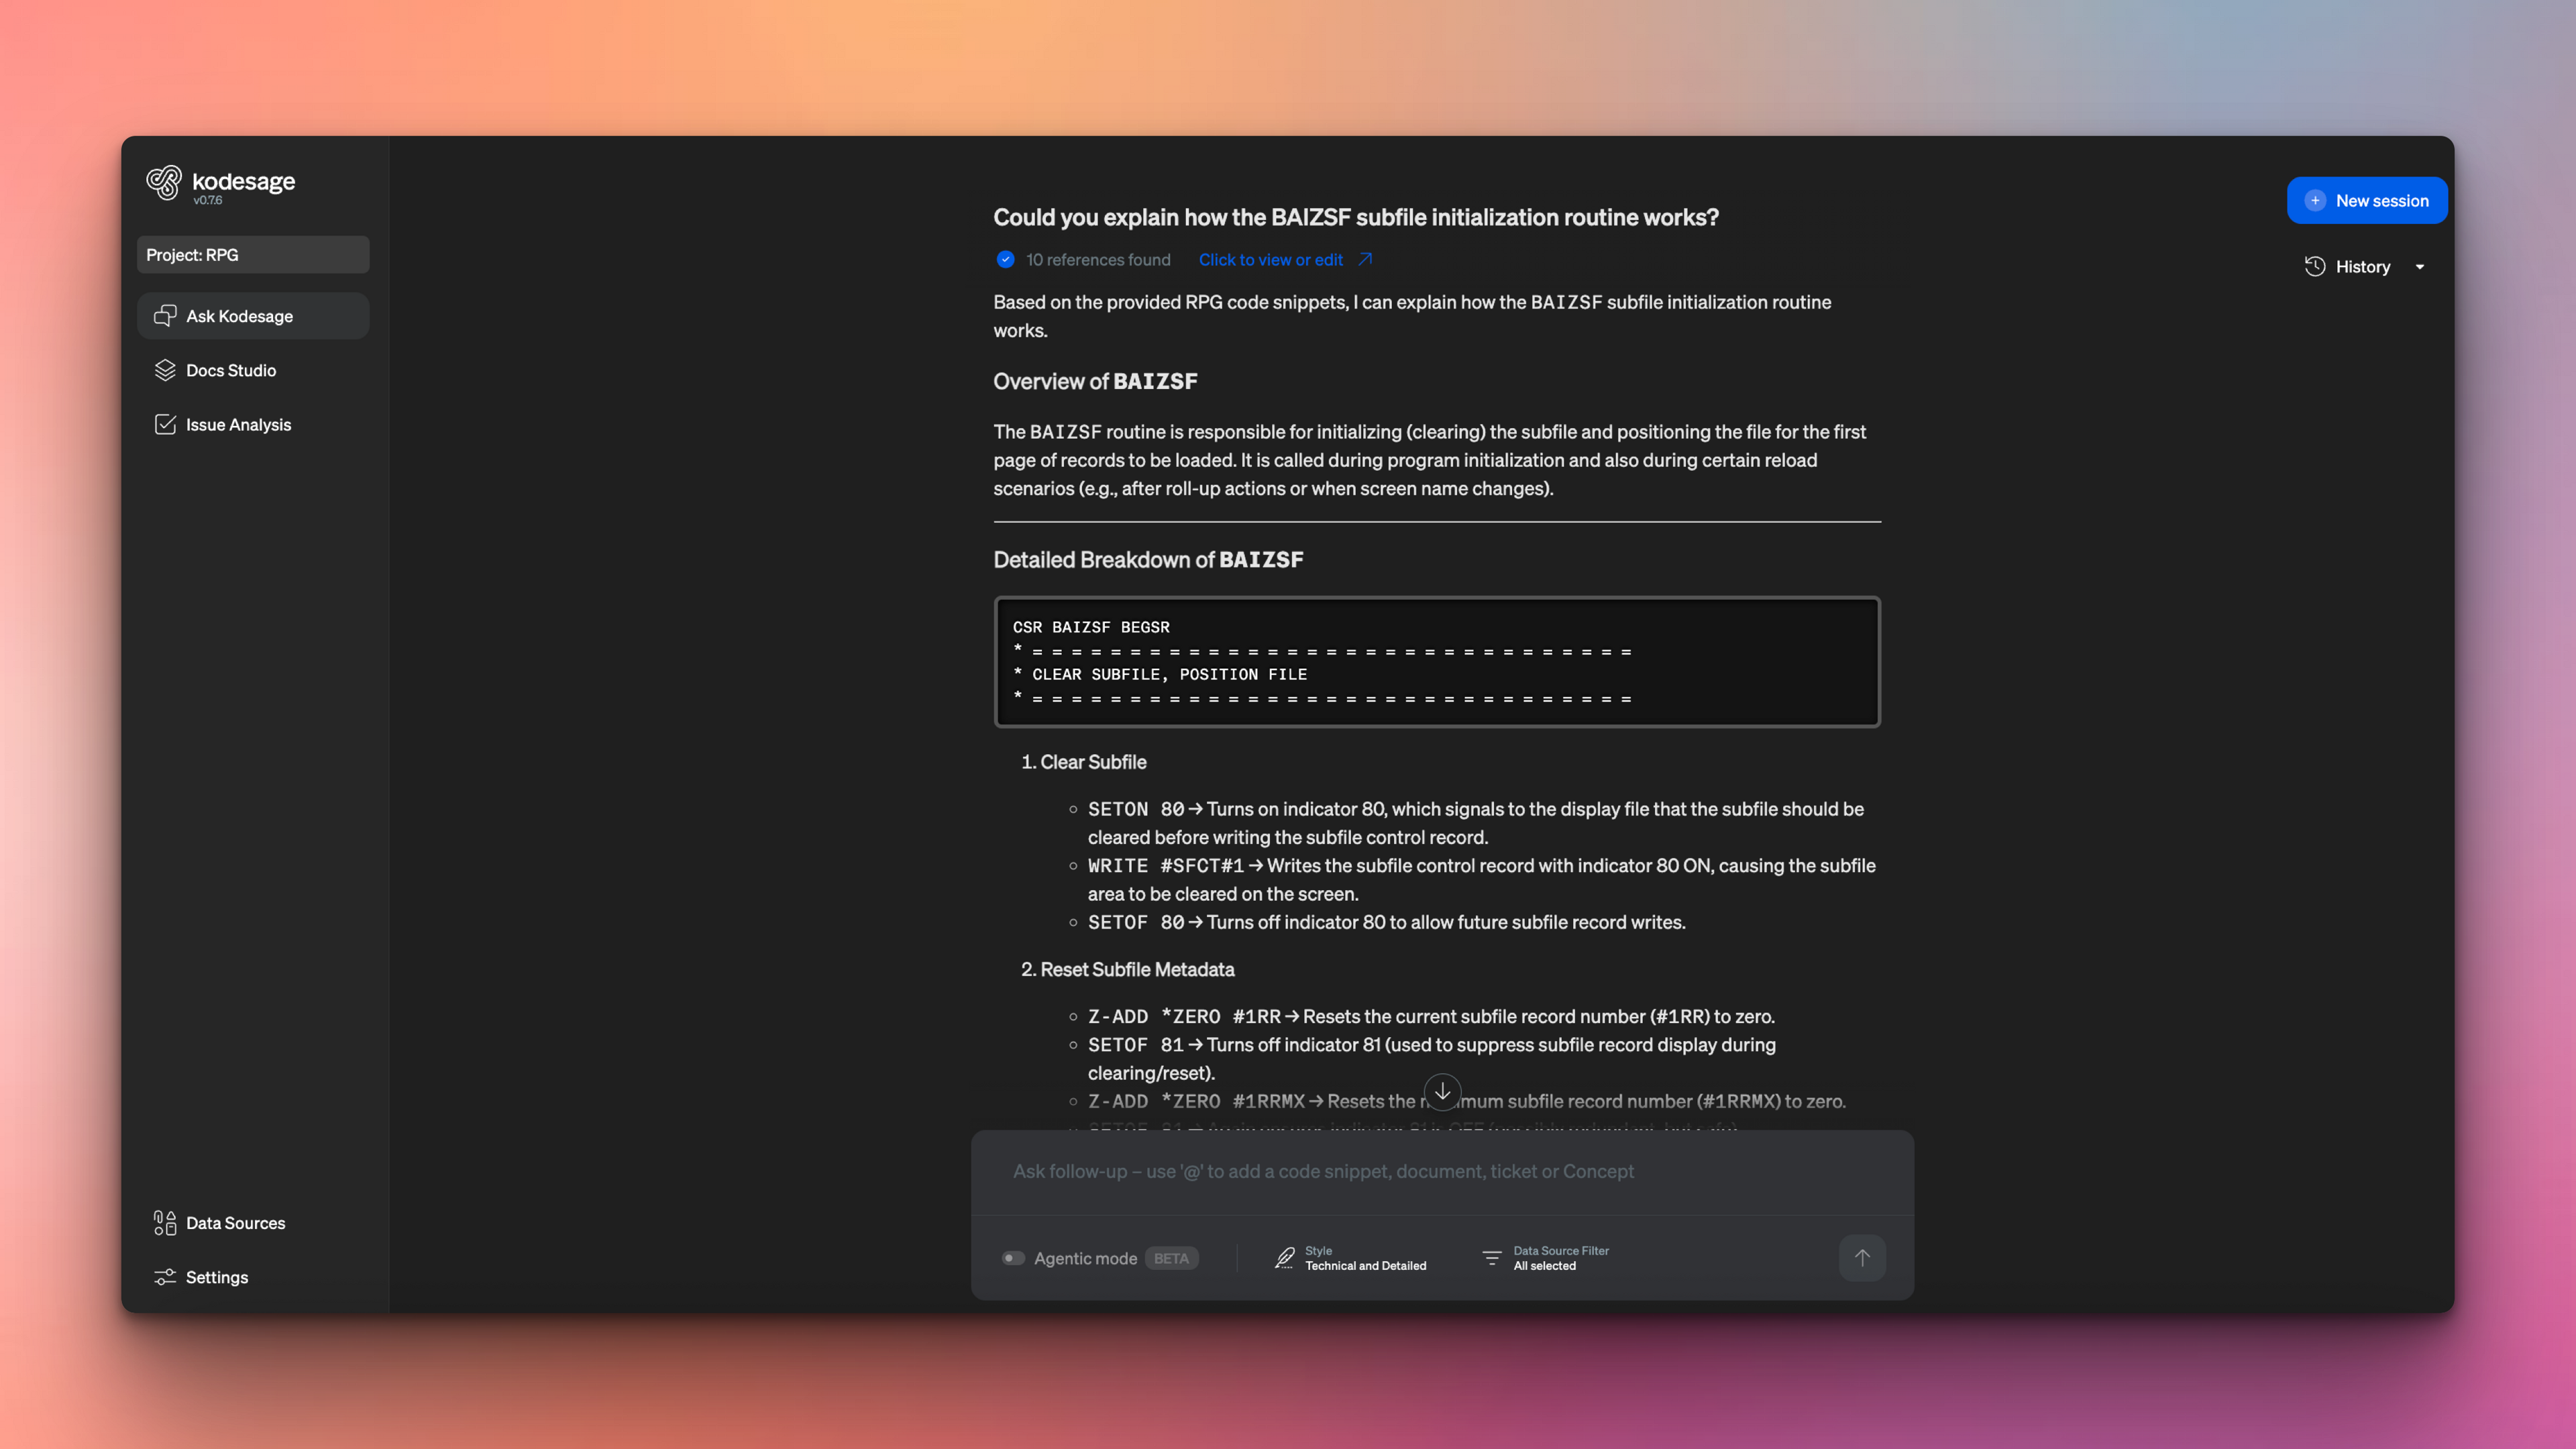
Task: Select the Project: RPG selector
Action: pyautogui.click(x=253, y=255)
